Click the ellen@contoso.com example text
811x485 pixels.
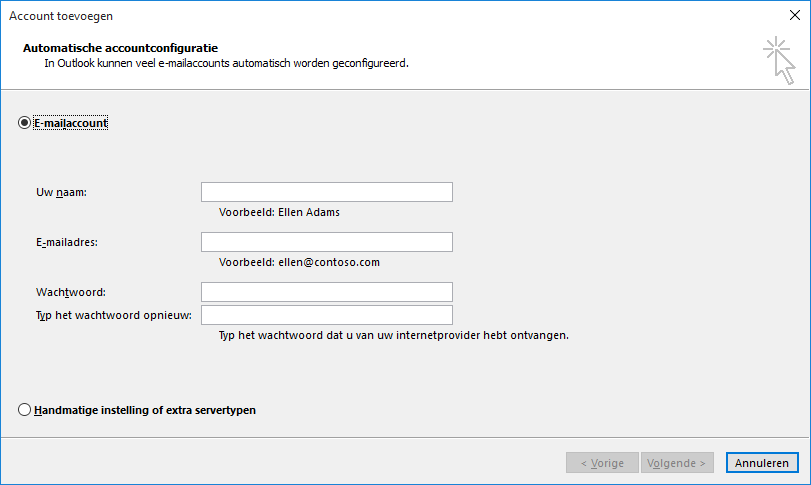coord(300,262)
